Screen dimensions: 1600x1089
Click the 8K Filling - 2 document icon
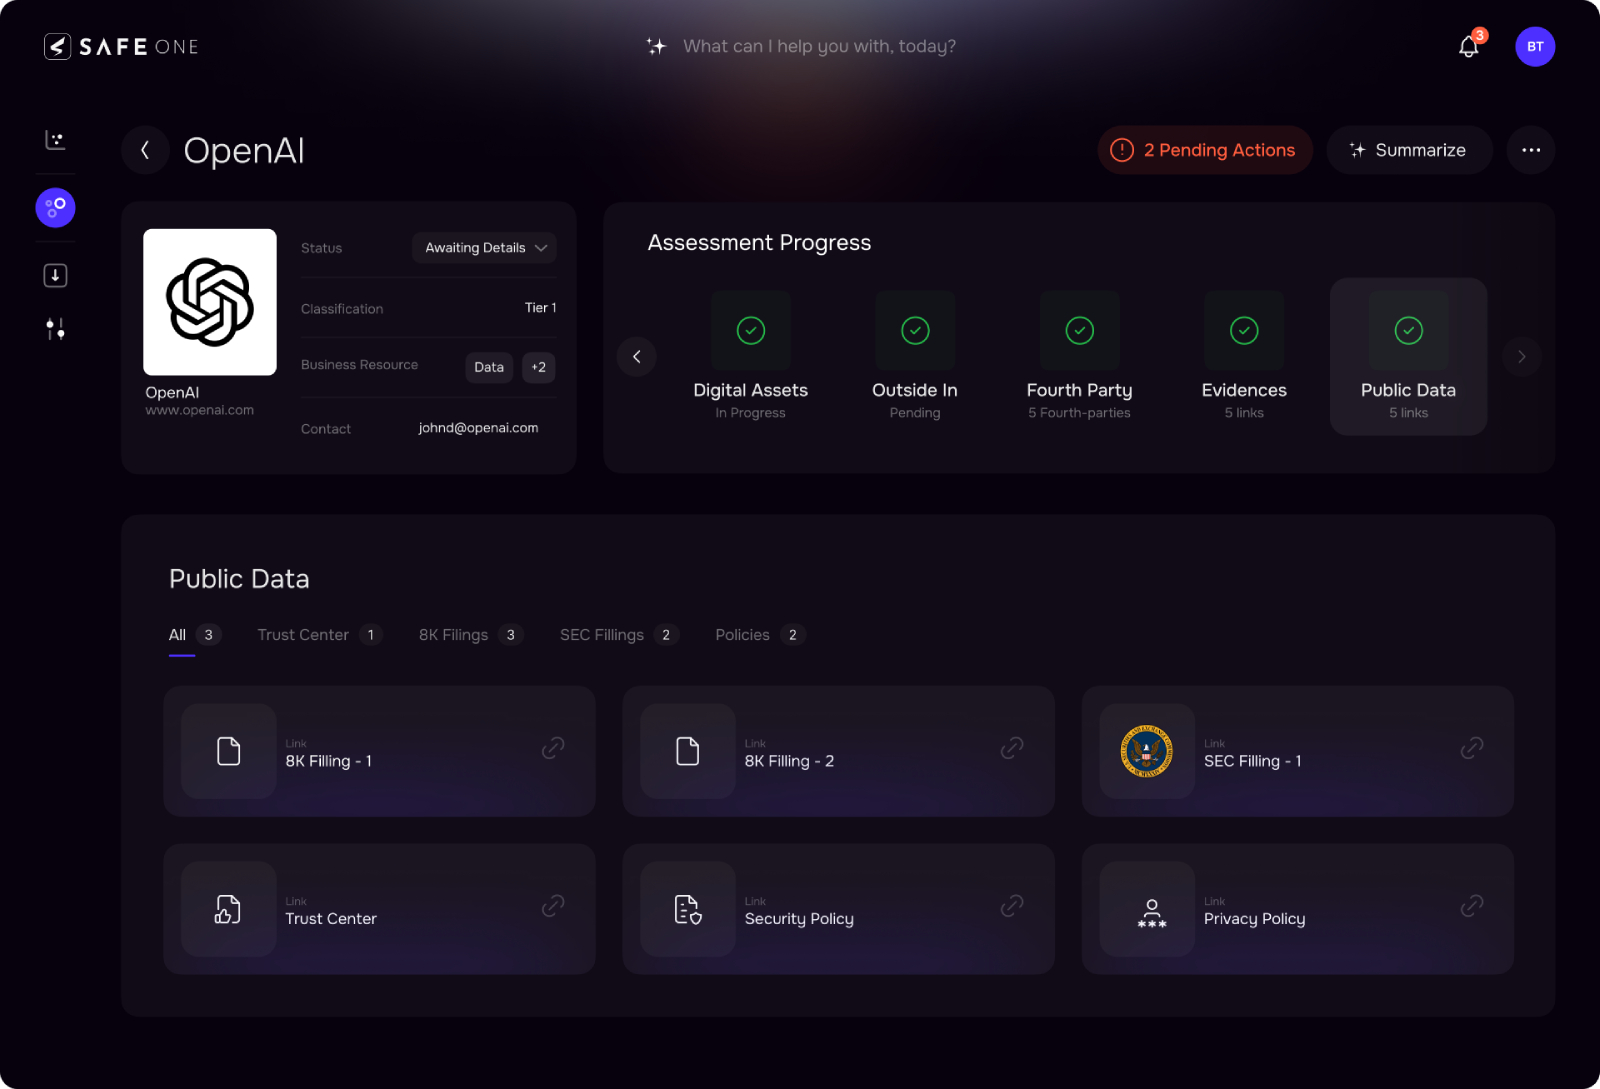point(688,751)
